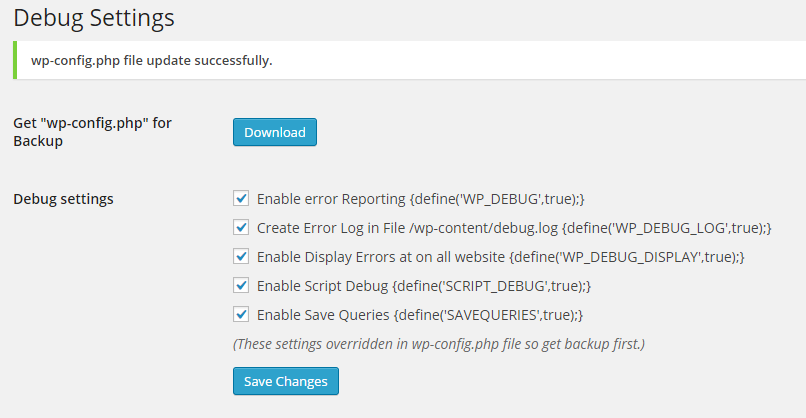806x418 pixels.
Task: Toggle Enable Display Errors WP_DEBUG_DISPLAY checkbox
Action: pos(241,256)
